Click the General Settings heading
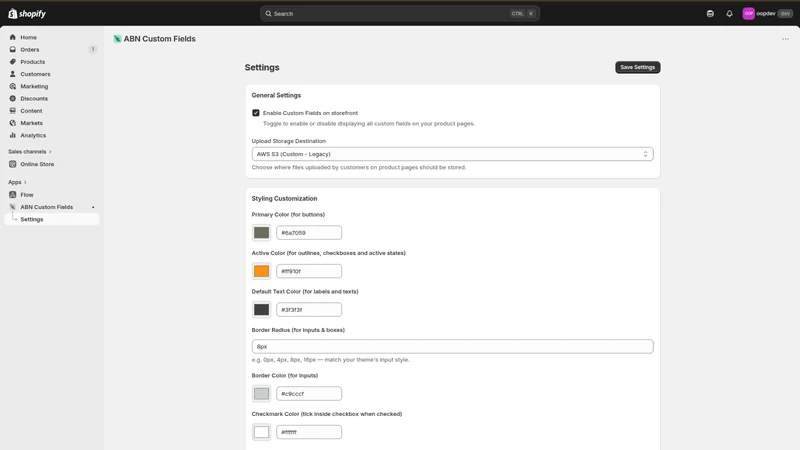 [276, 95]
